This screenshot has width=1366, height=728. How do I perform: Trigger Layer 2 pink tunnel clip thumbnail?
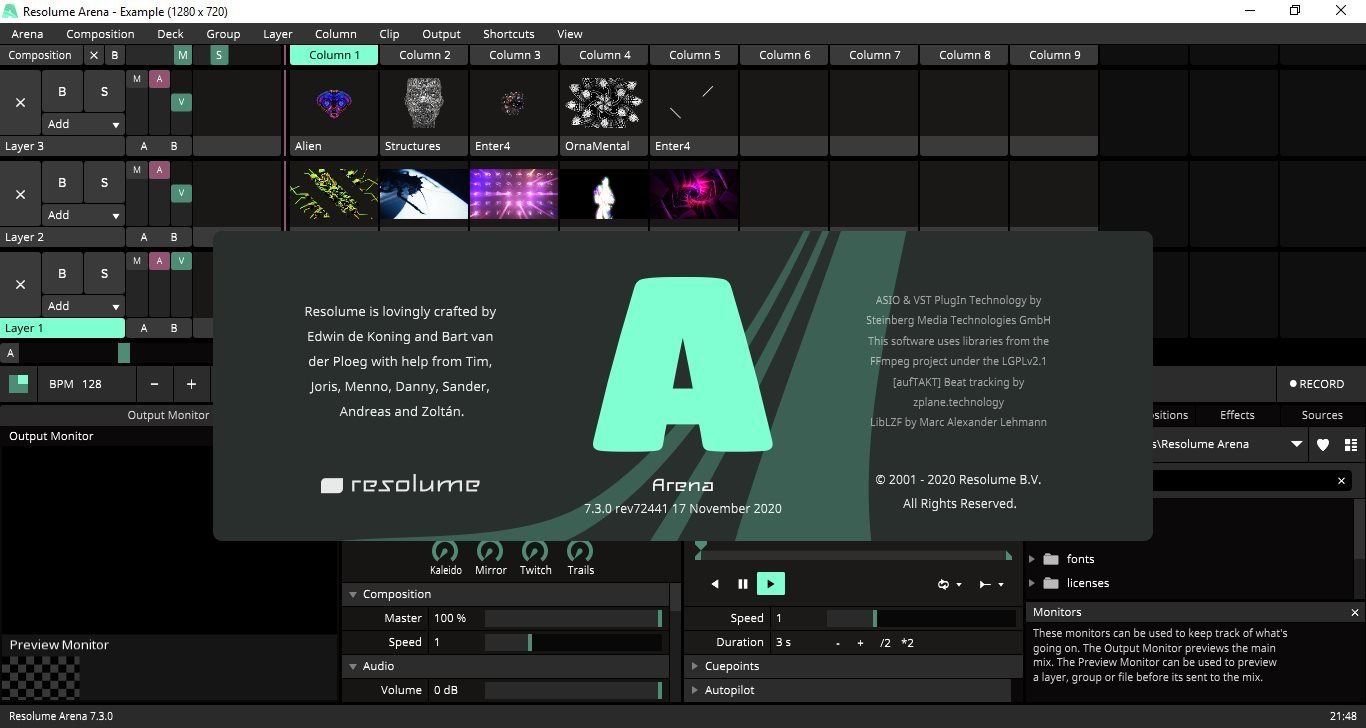tap(694, 194)
